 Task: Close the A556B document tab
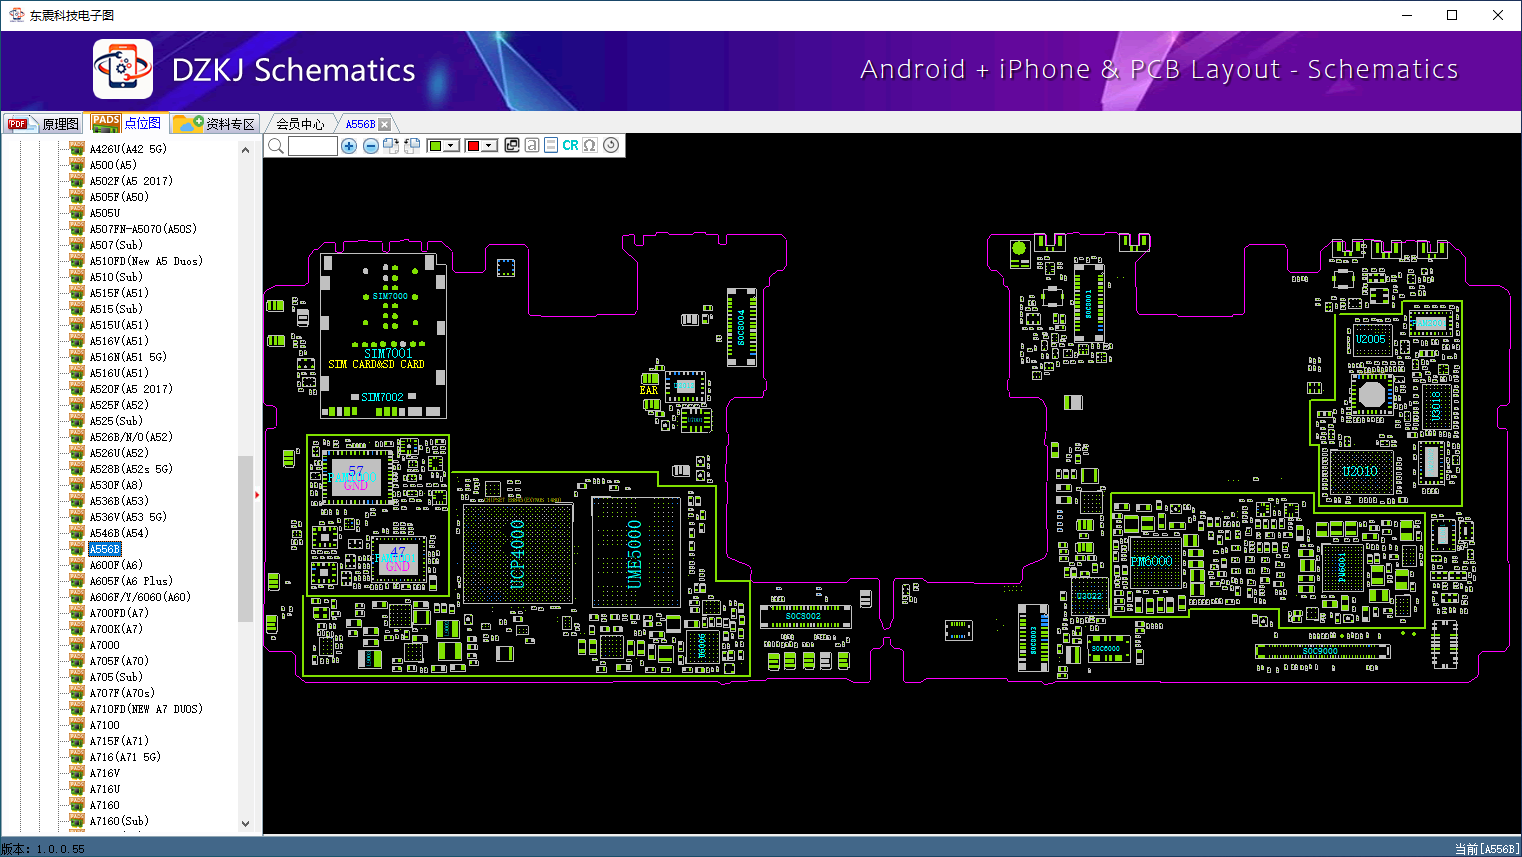385,124
